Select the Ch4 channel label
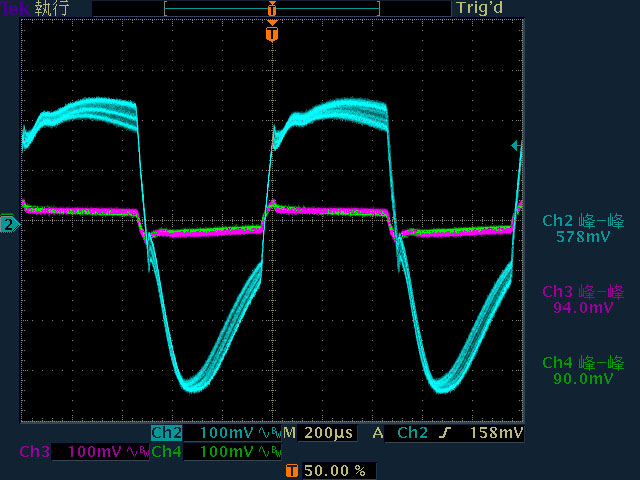Screen dimensions: 640x480 pos(167,451)
